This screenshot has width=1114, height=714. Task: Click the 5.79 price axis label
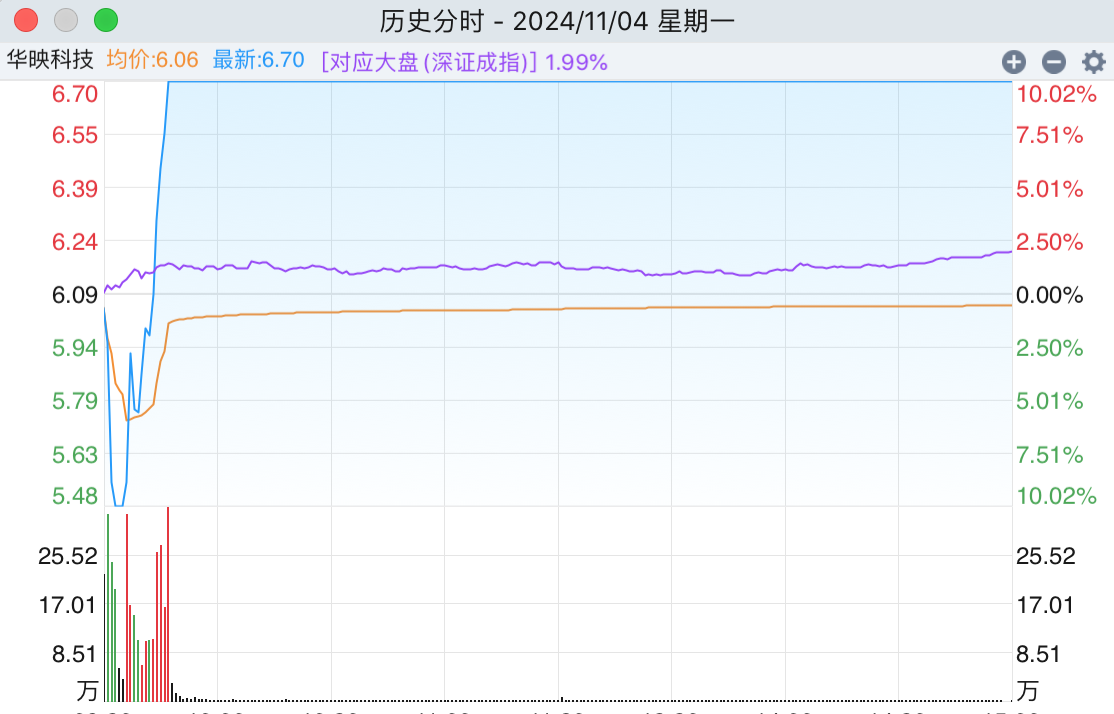(75, 401)
